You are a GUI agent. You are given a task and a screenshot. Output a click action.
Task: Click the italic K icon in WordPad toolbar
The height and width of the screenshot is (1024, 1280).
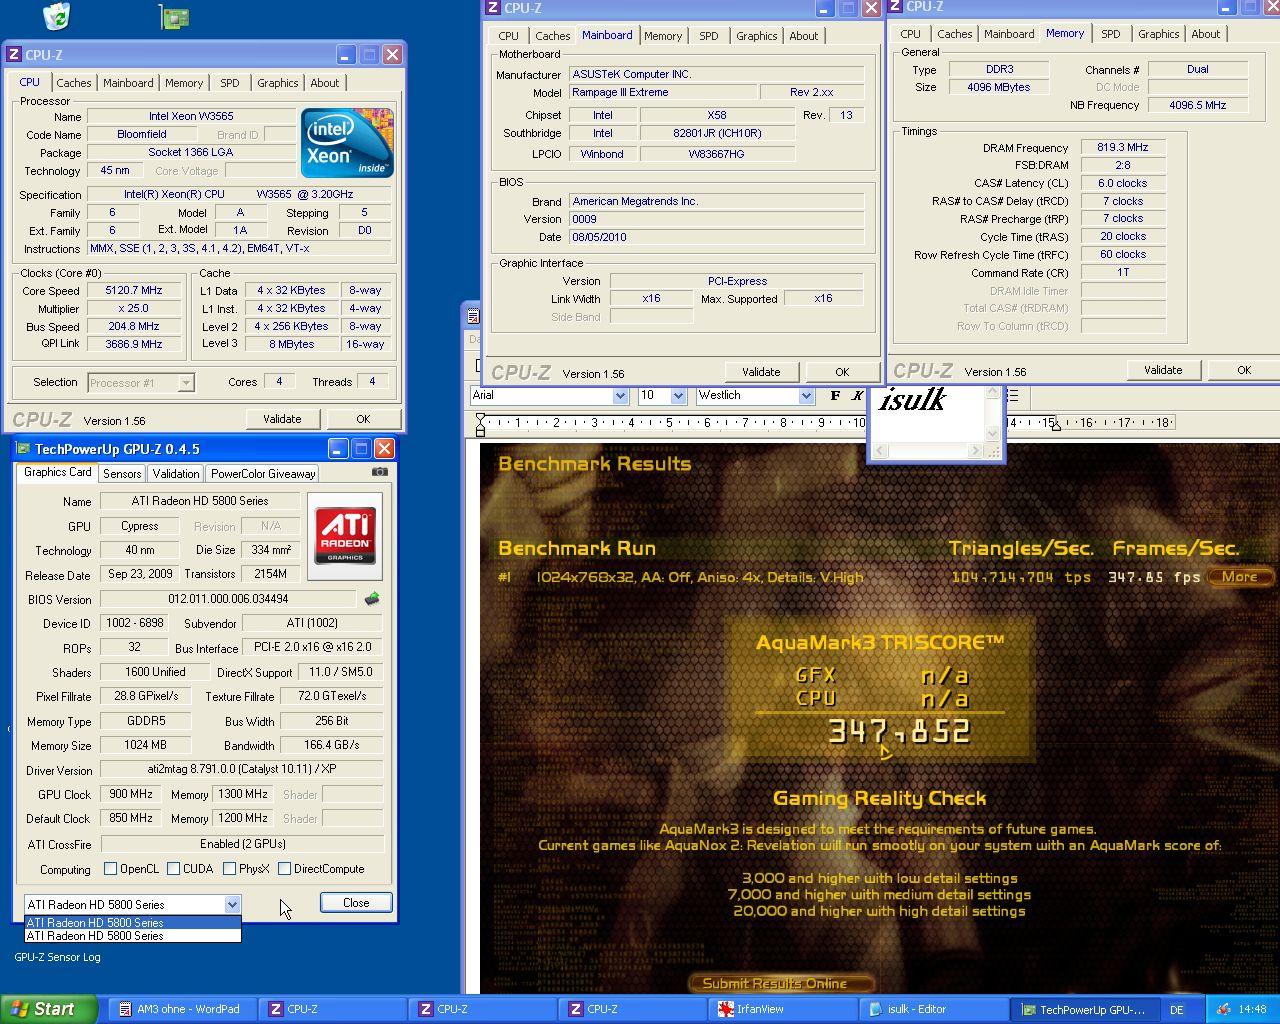tap(857, 396)
